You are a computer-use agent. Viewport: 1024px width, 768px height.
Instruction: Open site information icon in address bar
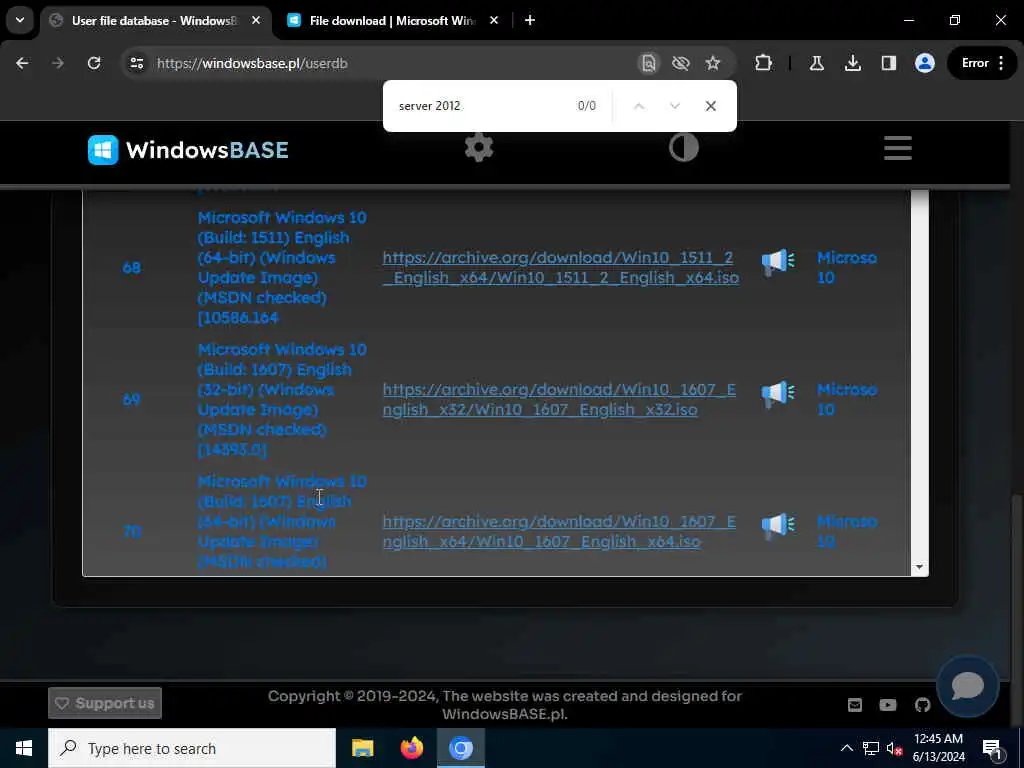(136, 63)
